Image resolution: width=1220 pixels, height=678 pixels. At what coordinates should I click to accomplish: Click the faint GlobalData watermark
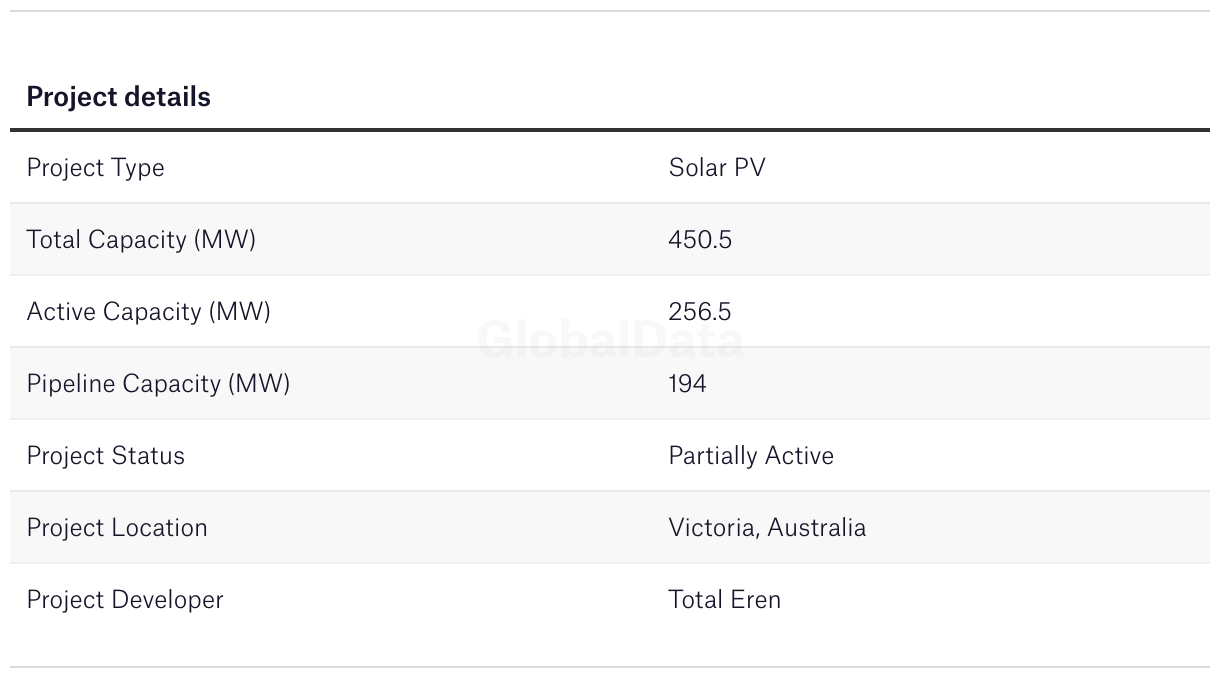(x=610, y=341)
